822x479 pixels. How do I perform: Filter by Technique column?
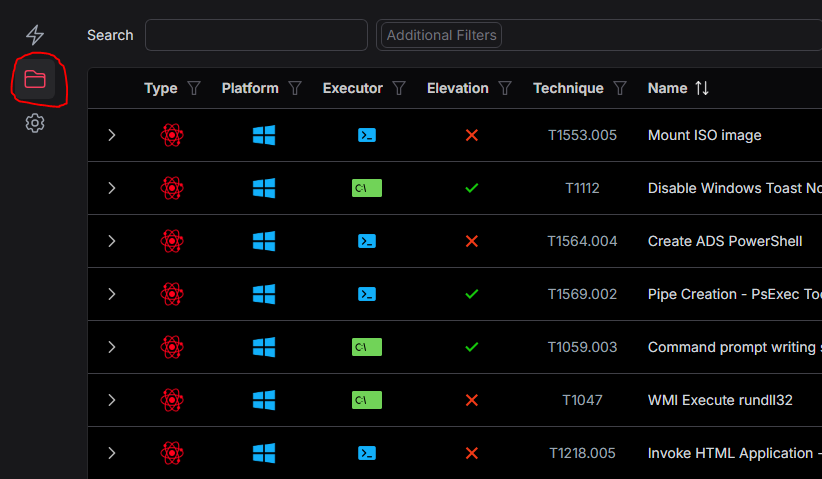point(620,88)
